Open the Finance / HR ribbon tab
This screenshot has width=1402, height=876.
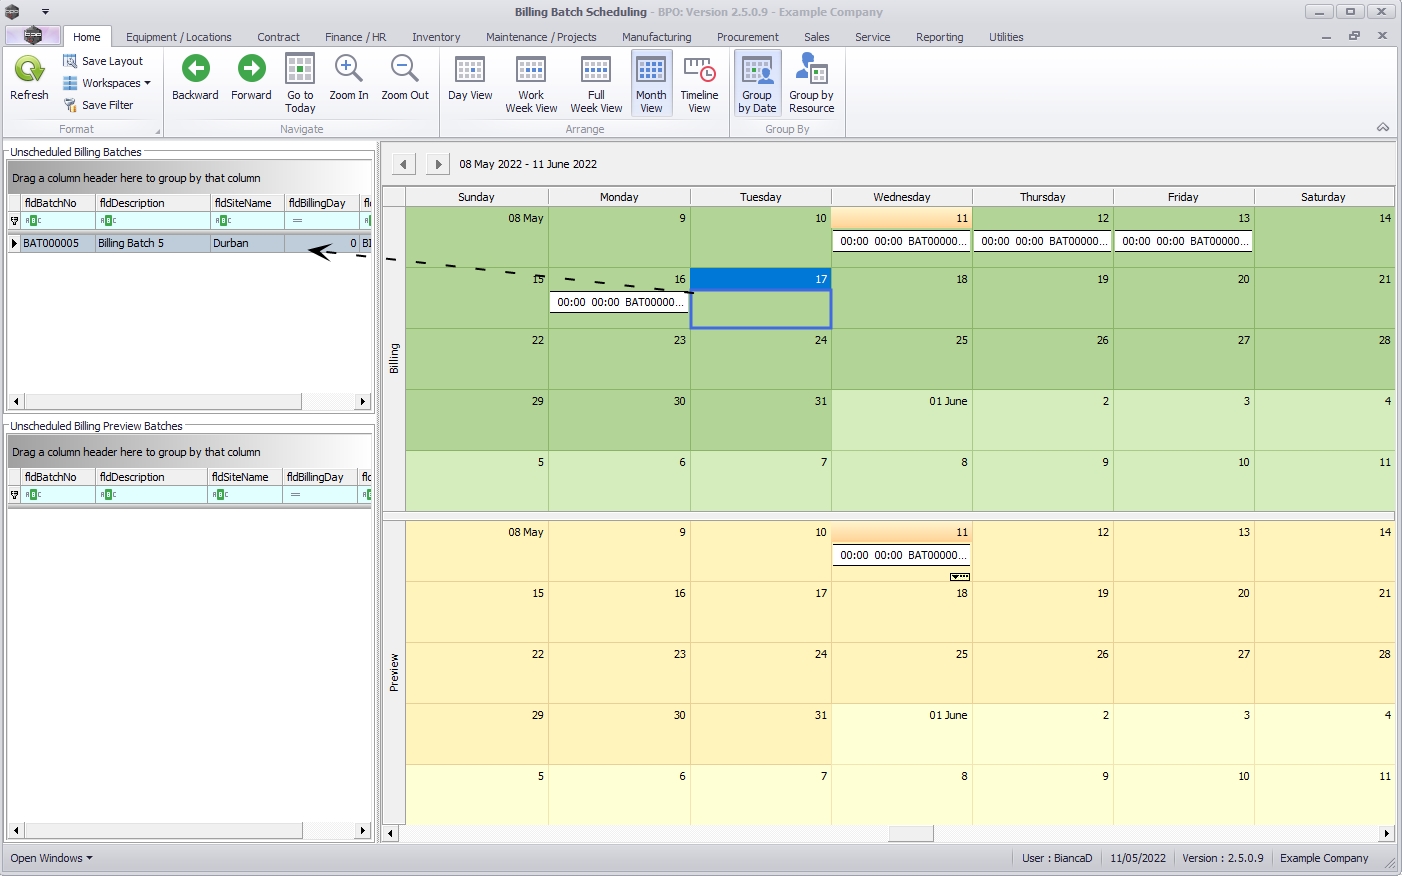click(355, 37)
